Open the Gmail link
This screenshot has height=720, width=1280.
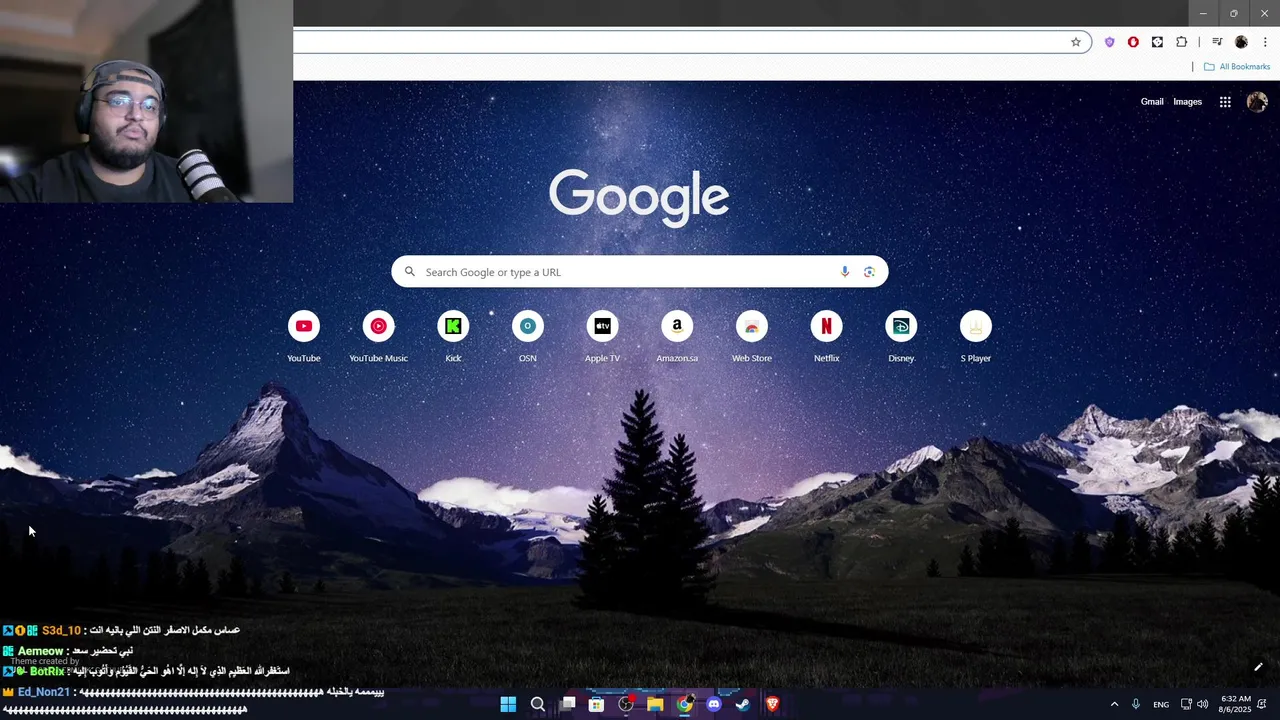pos(1152,102)
